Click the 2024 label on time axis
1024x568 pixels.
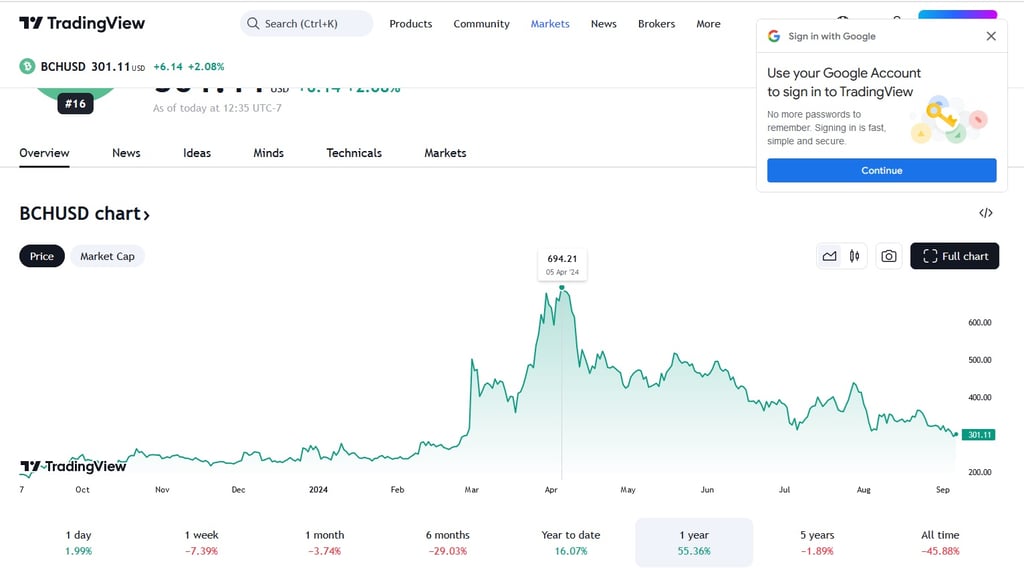click(x=318, y=490)
